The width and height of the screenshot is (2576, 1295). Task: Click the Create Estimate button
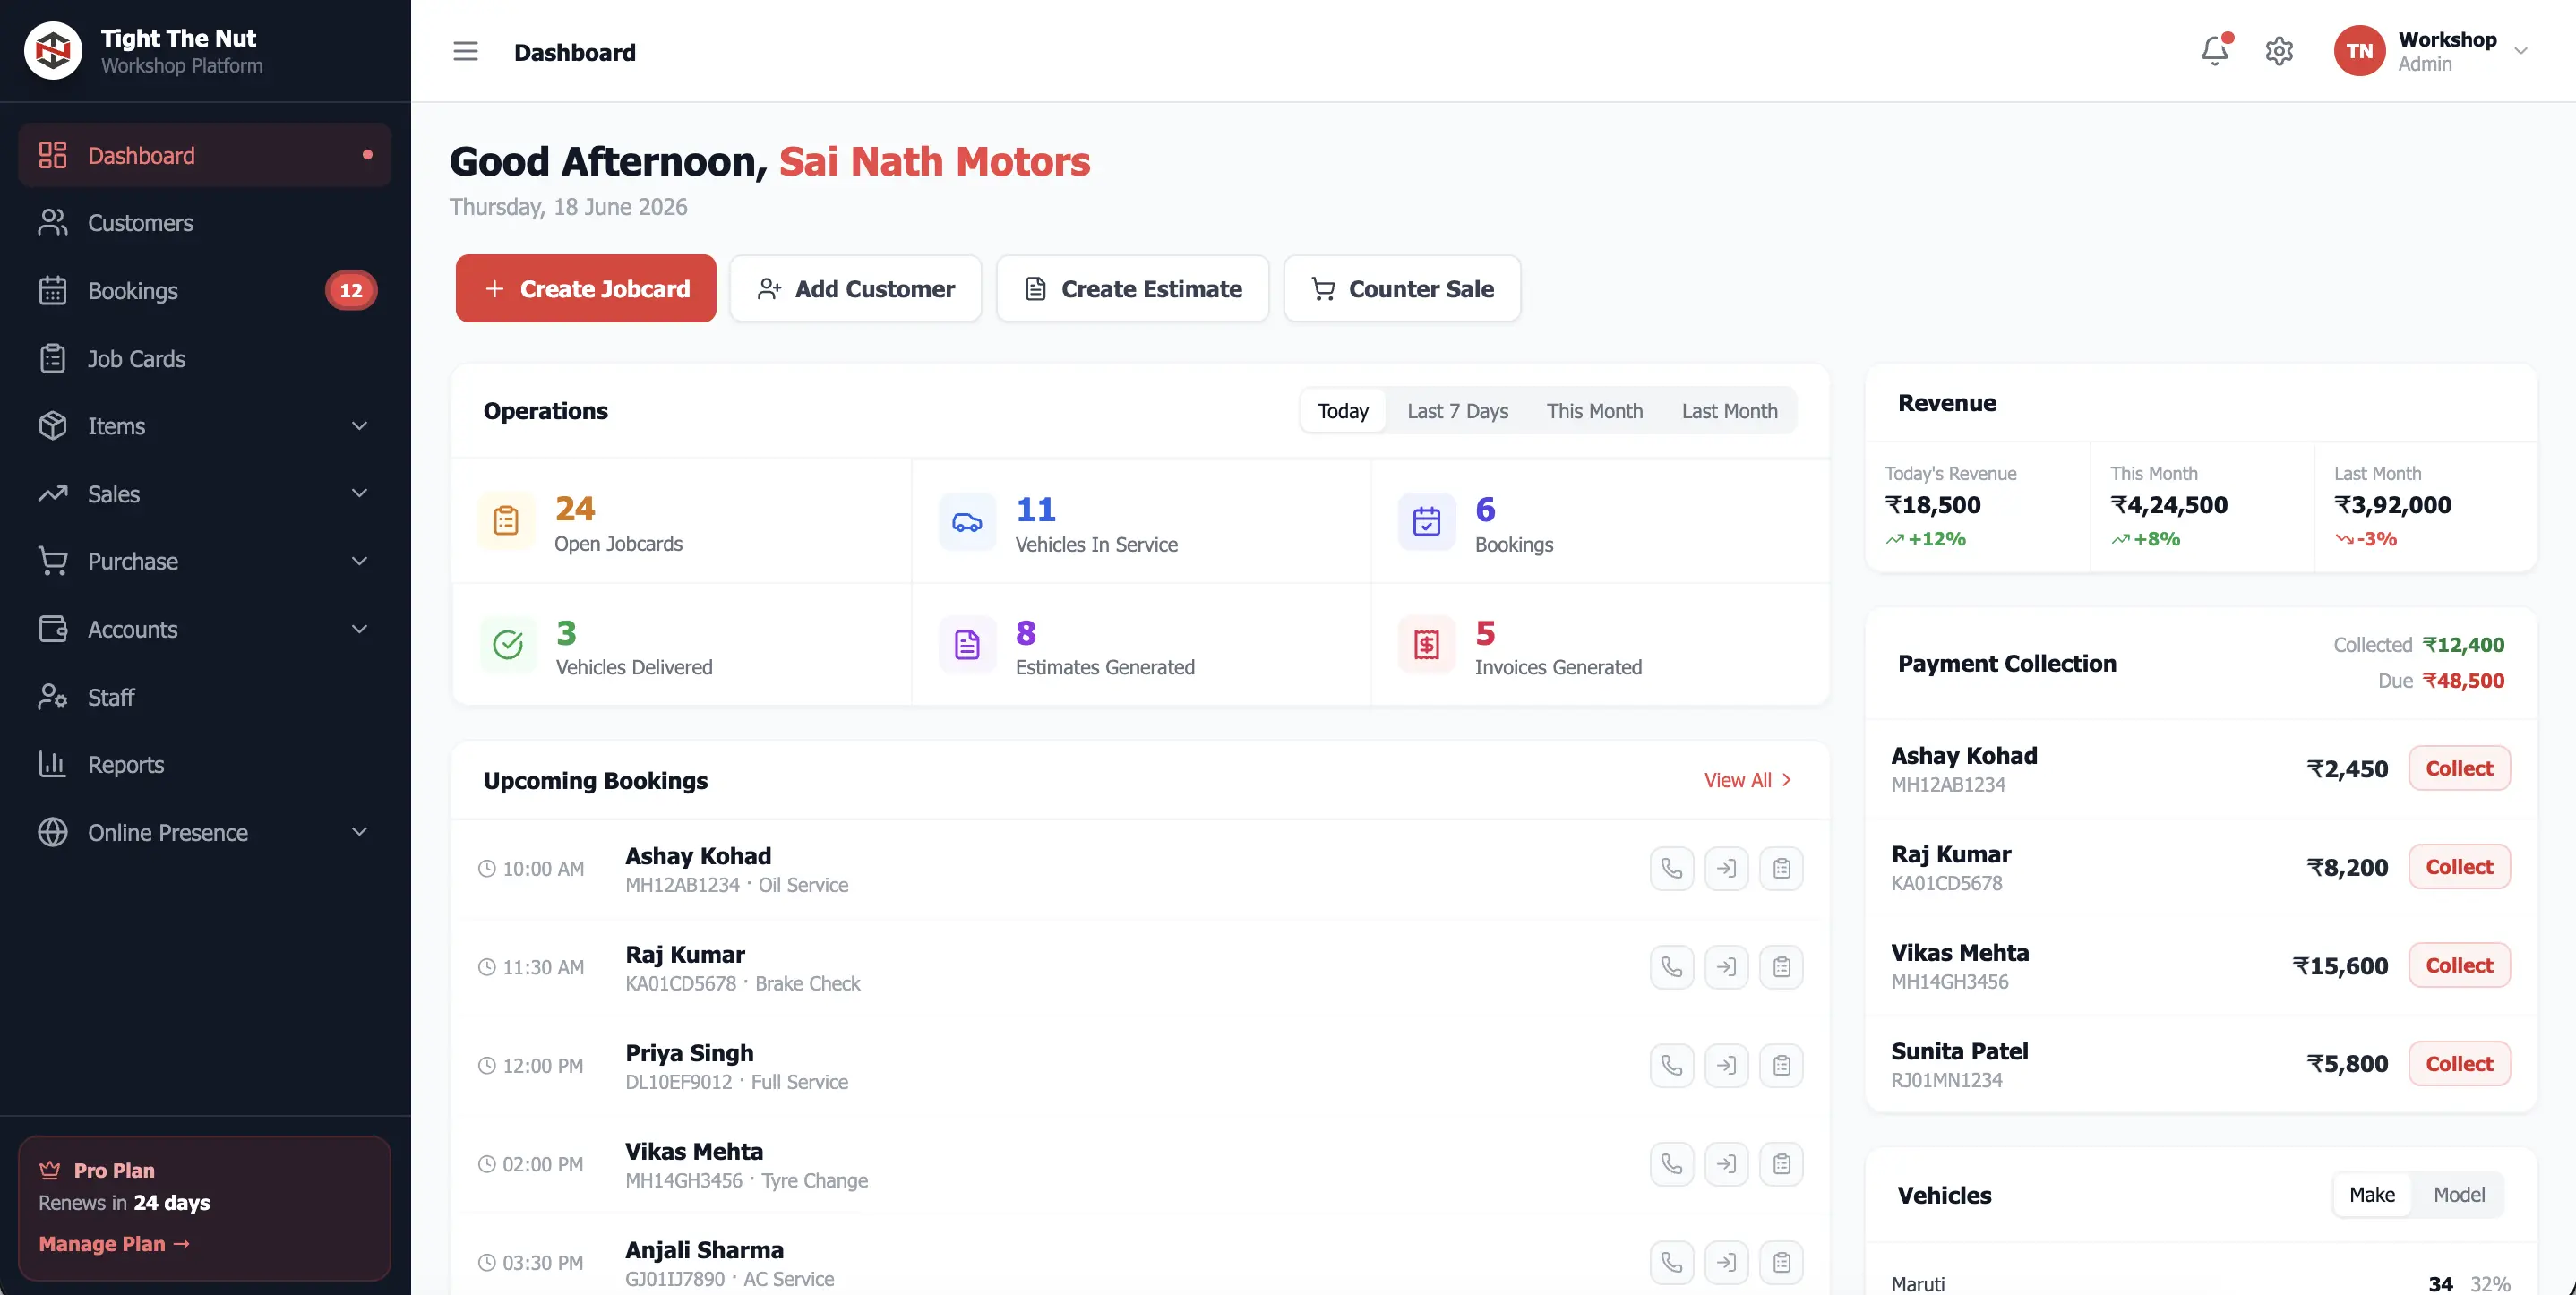1133,288
